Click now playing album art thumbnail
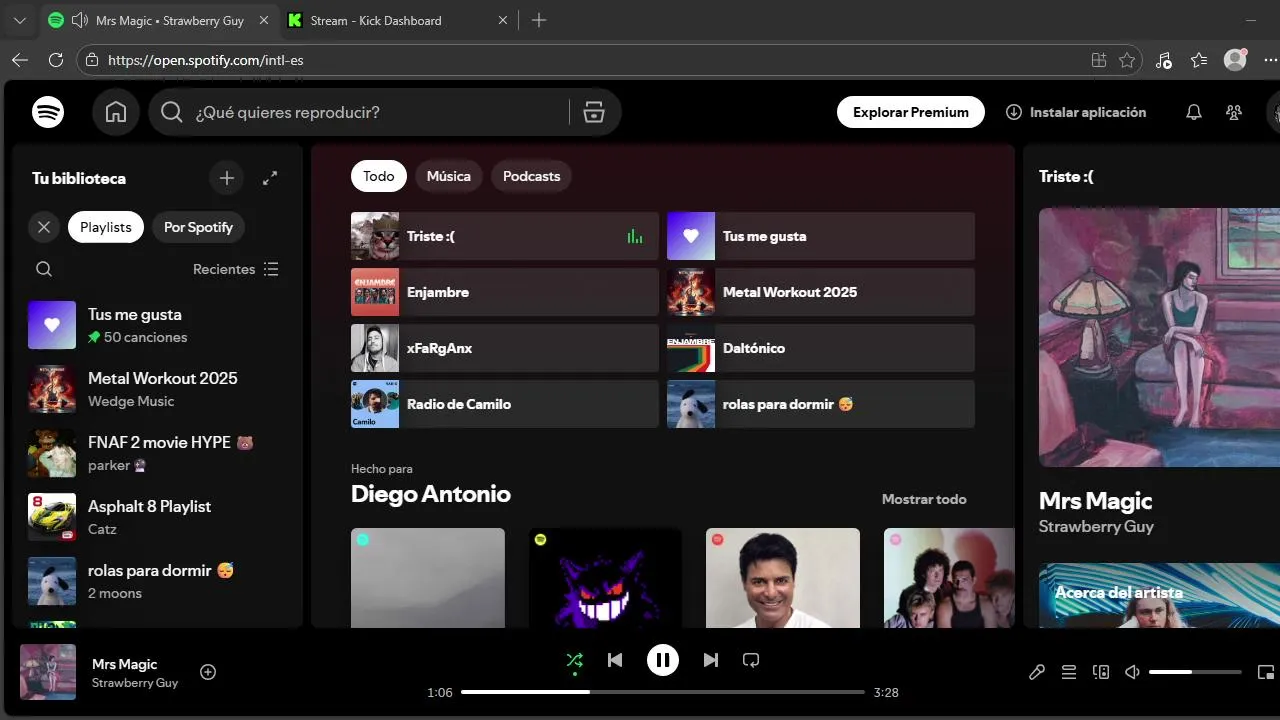The height and width of the screenshot is (720, 1280). click(x=48, y=672)
